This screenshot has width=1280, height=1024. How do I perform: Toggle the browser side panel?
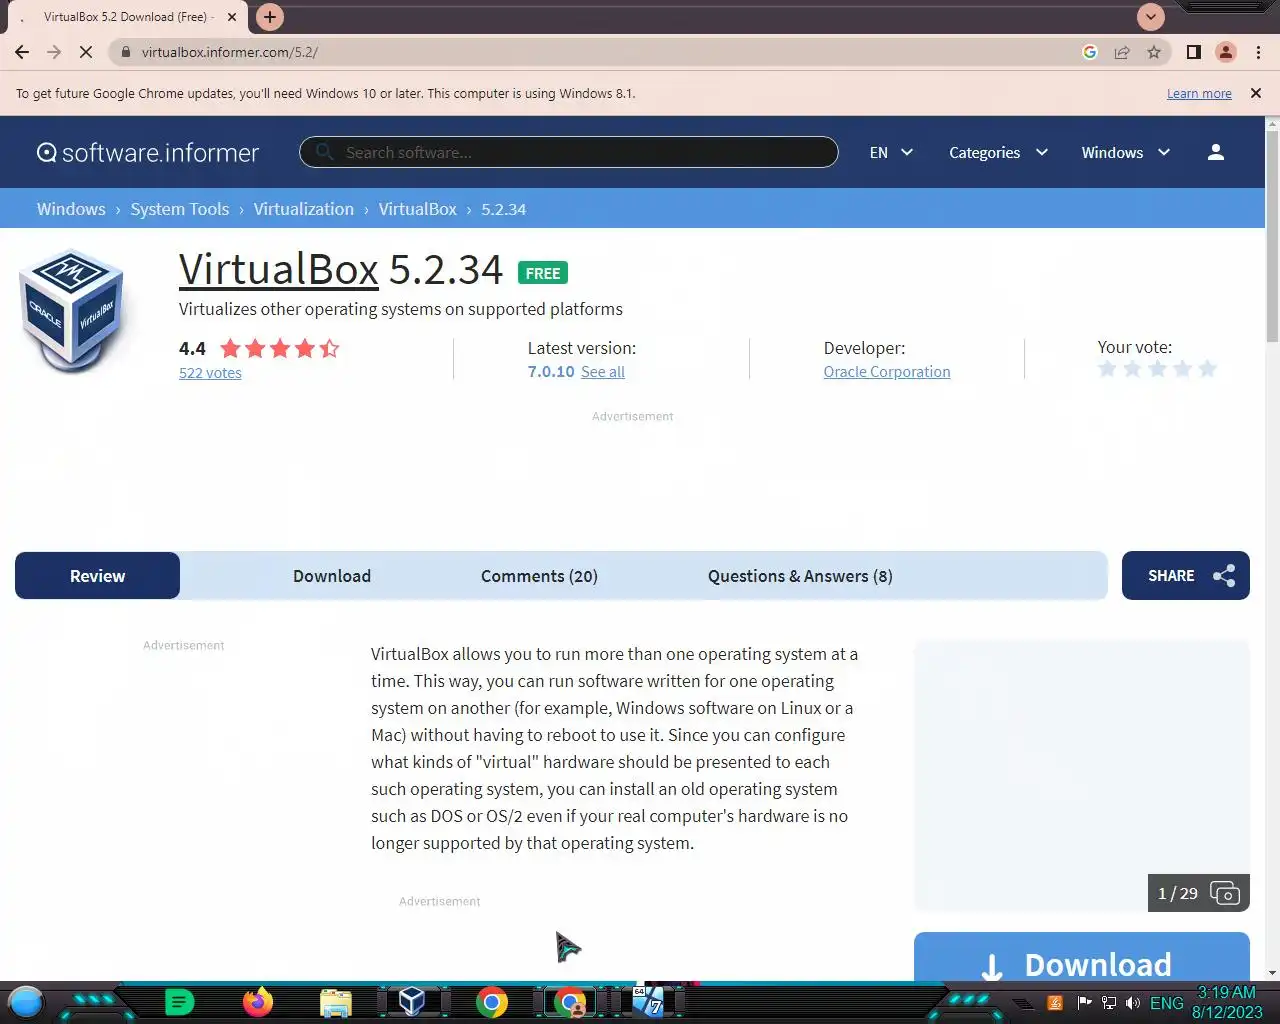[x=1193, y=52]
